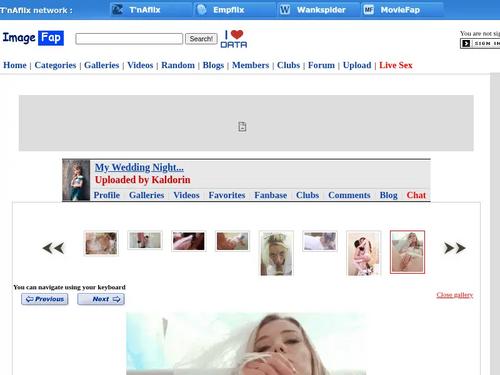Open the I love DATA badge

coord(234,39)
